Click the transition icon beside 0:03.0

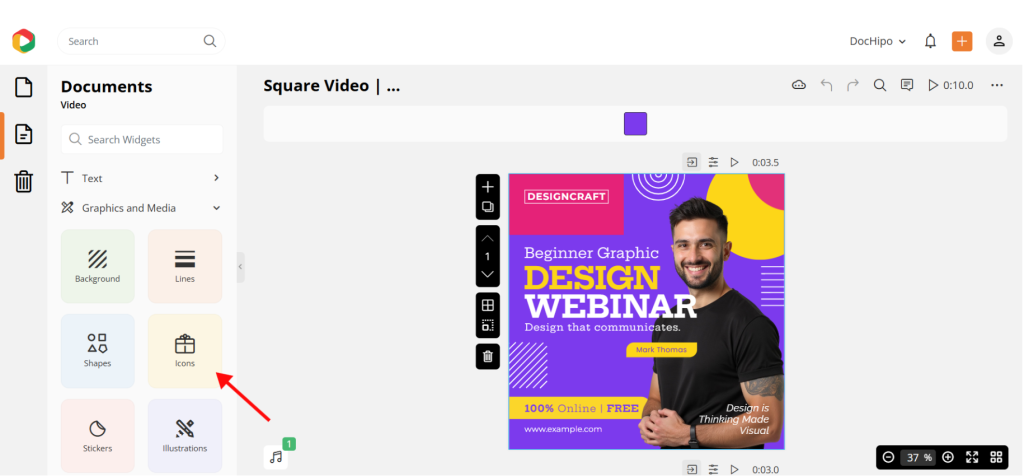tap(692, 469)
